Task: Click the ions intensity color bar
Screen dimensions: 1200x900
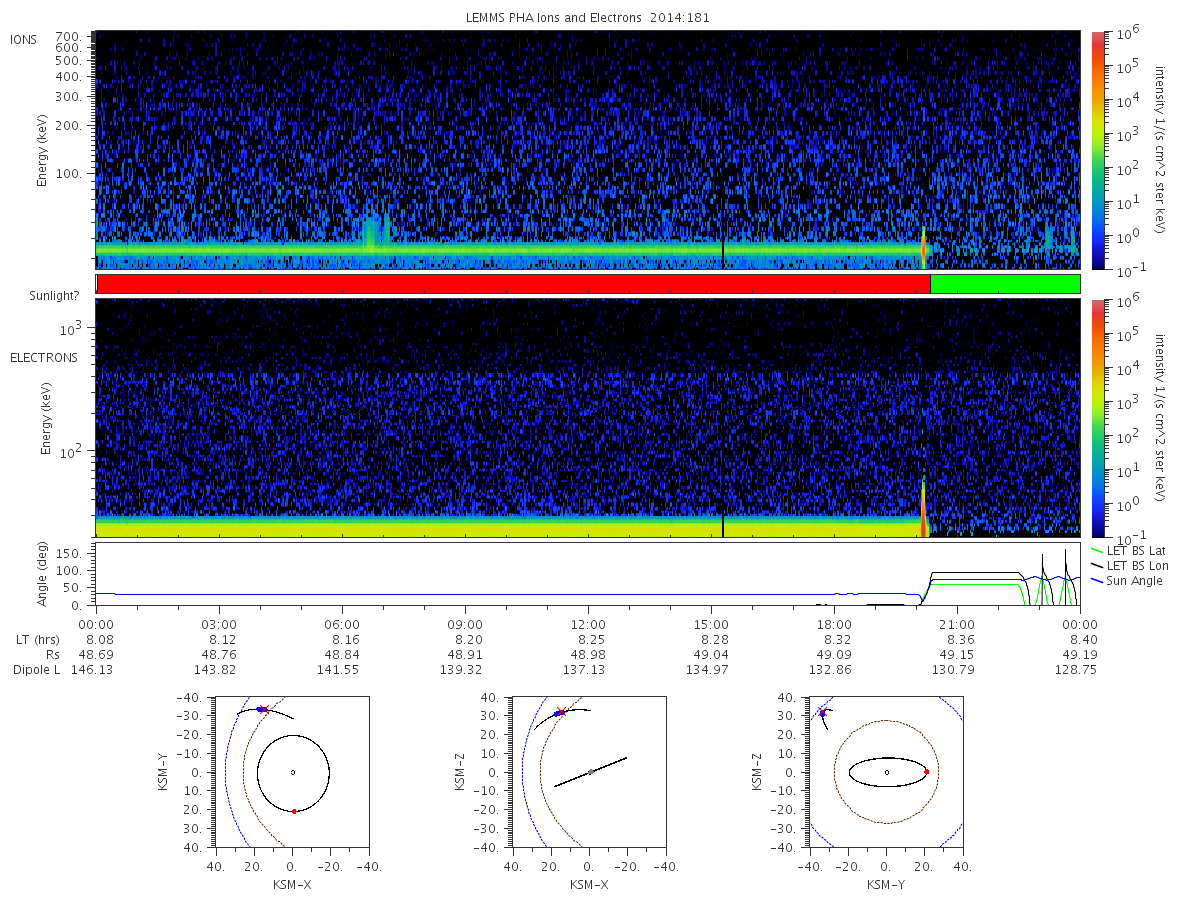Action: (x=1097, y=150)
